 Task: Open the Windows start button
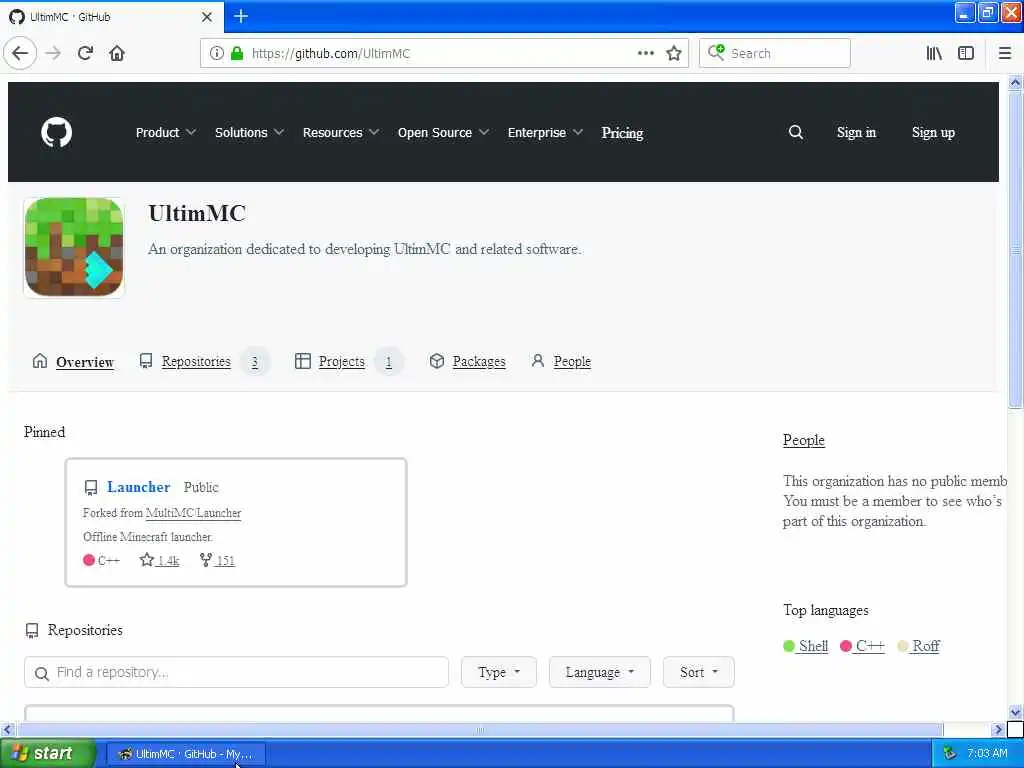click(x=47, y=754)
